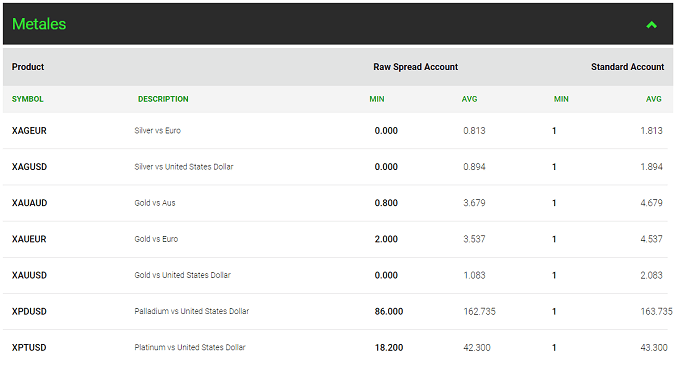Click XAUAUD standard average value 4.679
The width and height of the screenshot is (675, 366).
point(651,203)
